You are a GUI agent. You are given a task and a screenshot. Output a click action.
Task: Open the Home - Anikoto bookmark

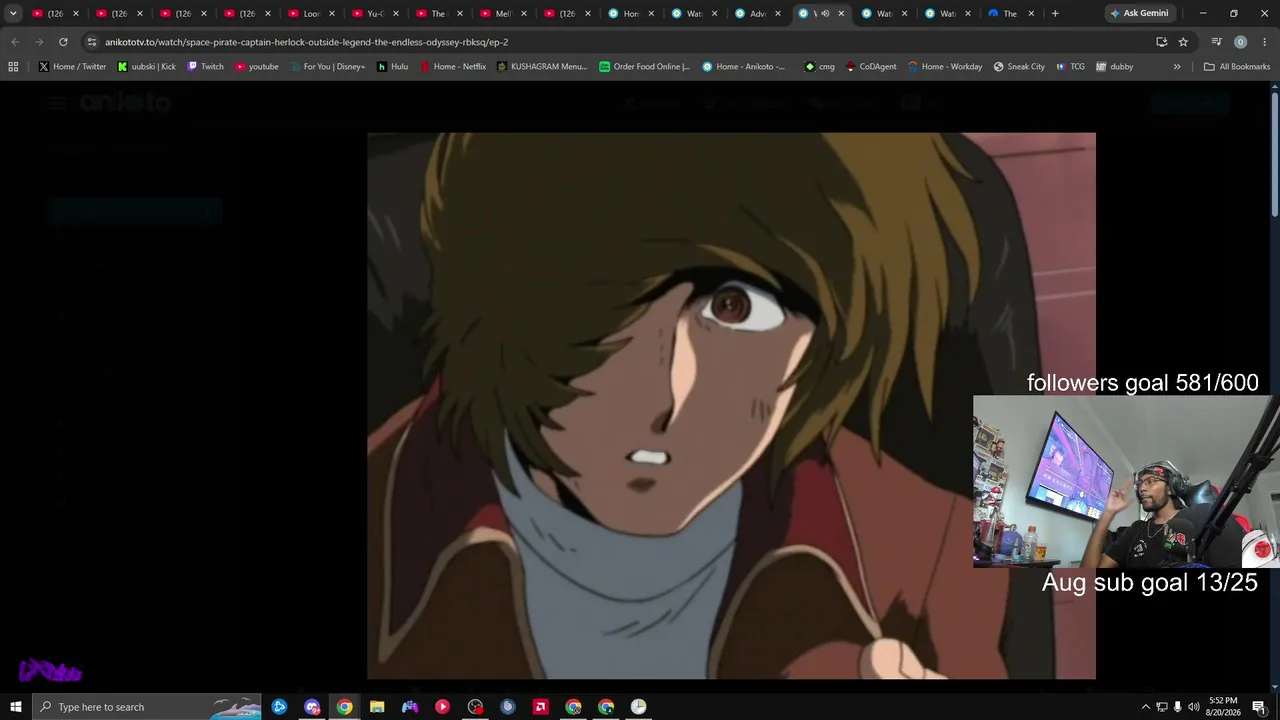tap(744, 67)
